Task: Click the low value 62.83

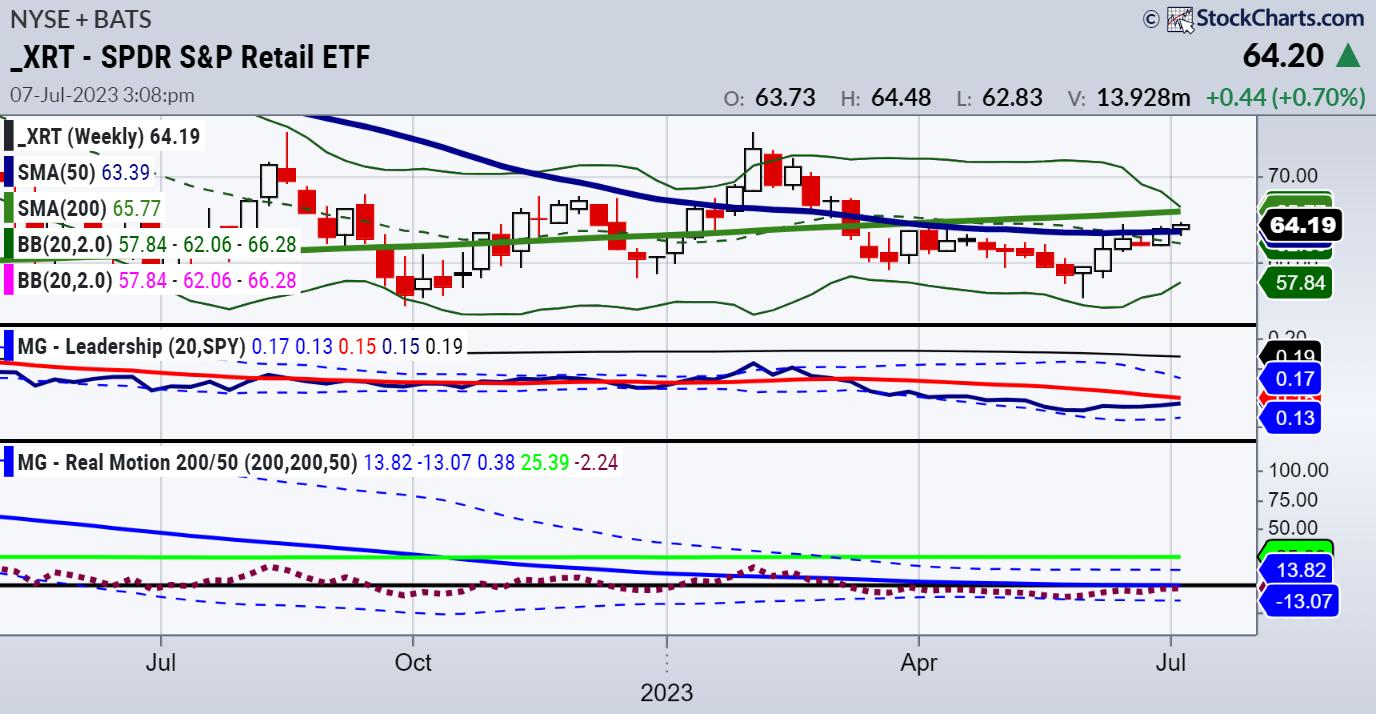Action: pyautogui.click(x=1012, y=97)
